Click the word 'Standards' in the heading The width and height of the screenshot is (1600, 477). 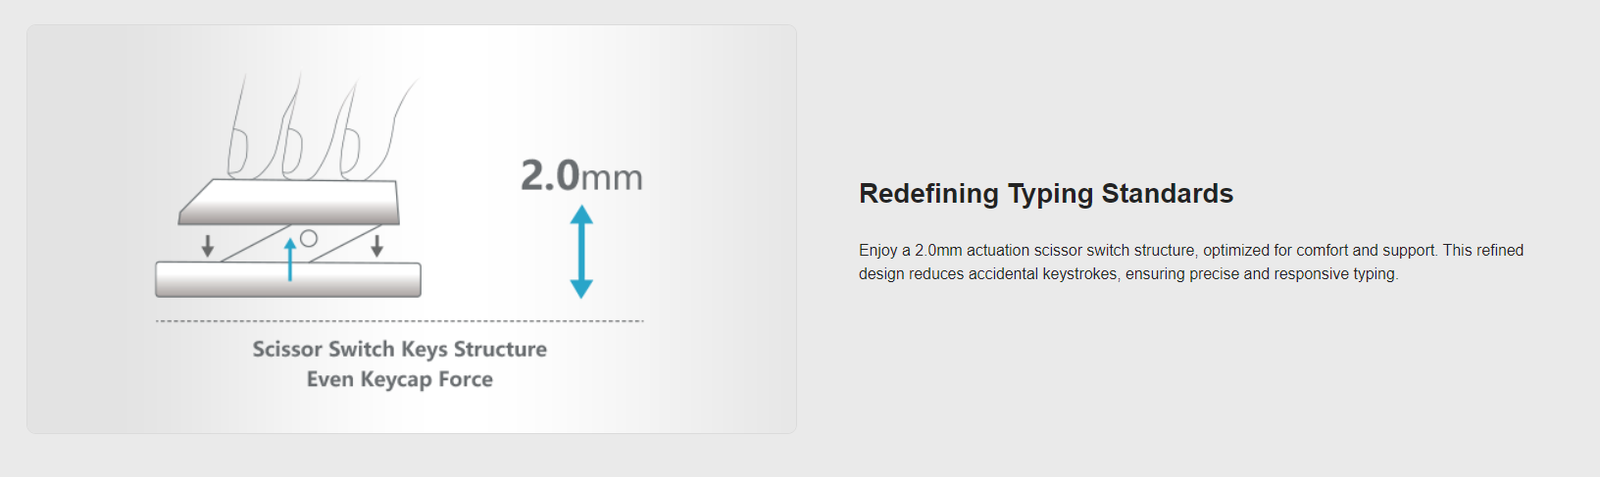coord(1167,193)
